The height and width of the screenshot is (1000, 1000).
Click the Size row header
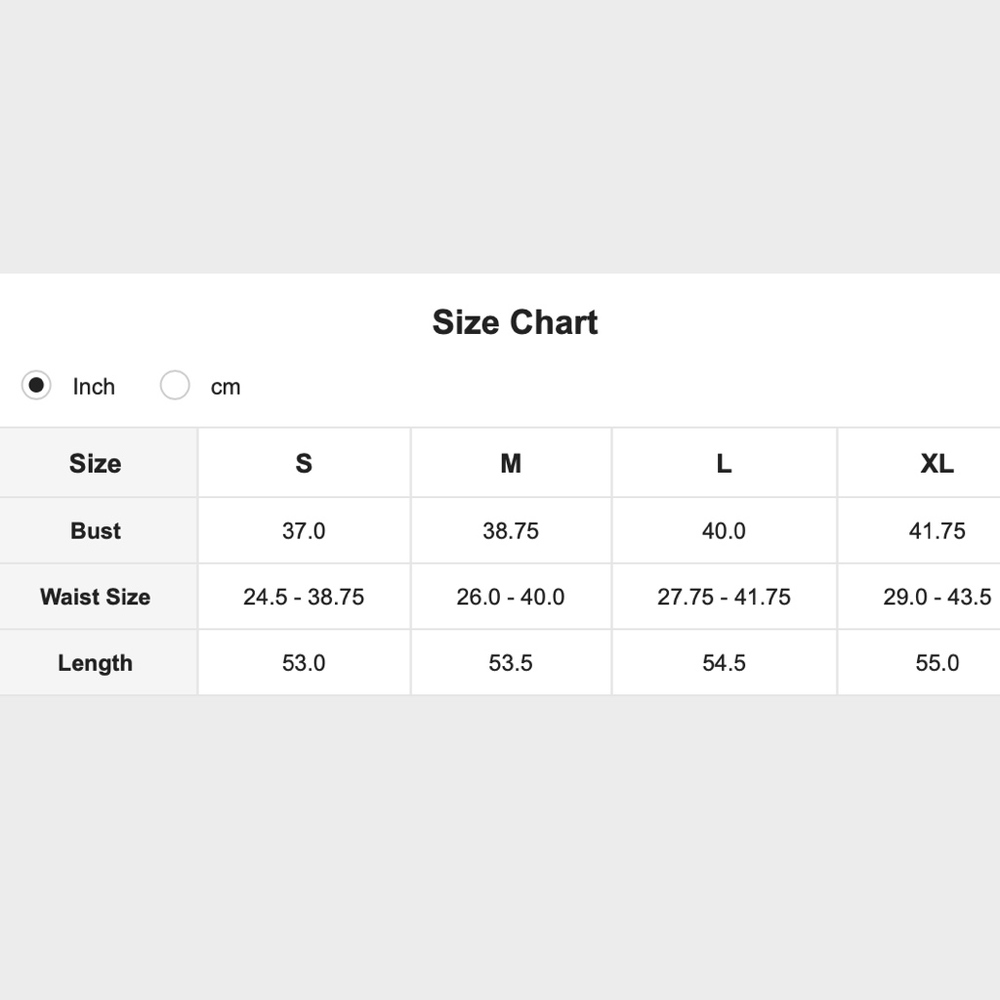point(95,463)
